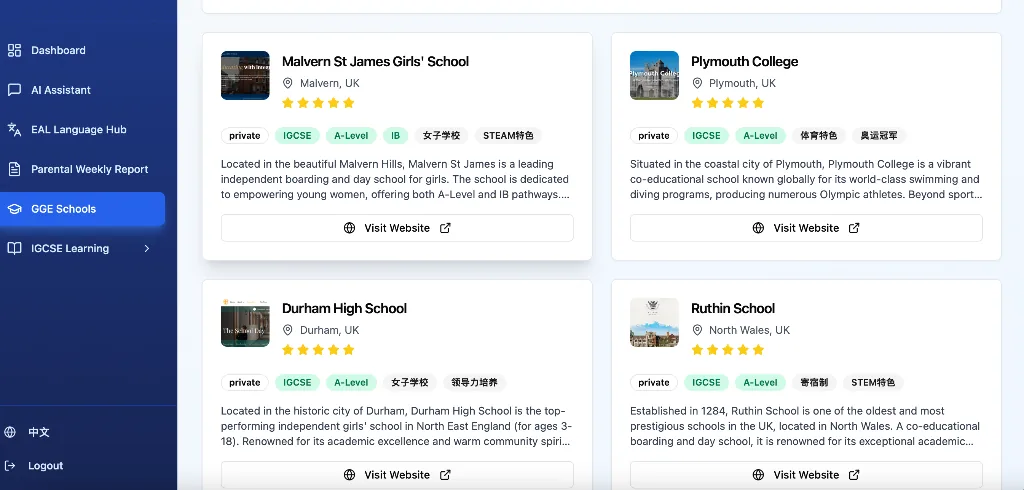Click the 领导力培养 tag on Durham High School
The height and width of the screenshot is (490, 1024).
(474, 383)
